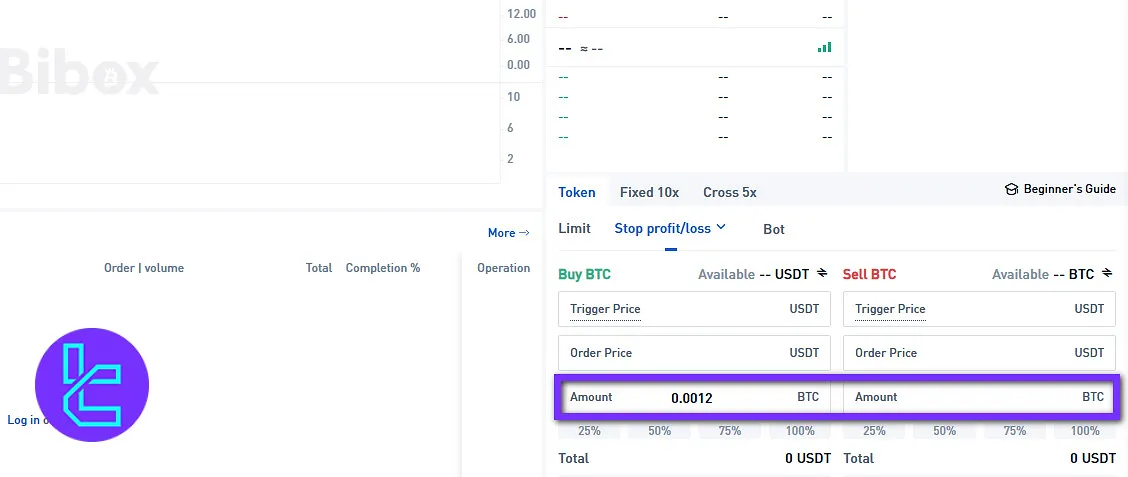Set the Sell BTC amount to 50%
The width and height of the screenshot is (1128, 477).
coord(945,431)
